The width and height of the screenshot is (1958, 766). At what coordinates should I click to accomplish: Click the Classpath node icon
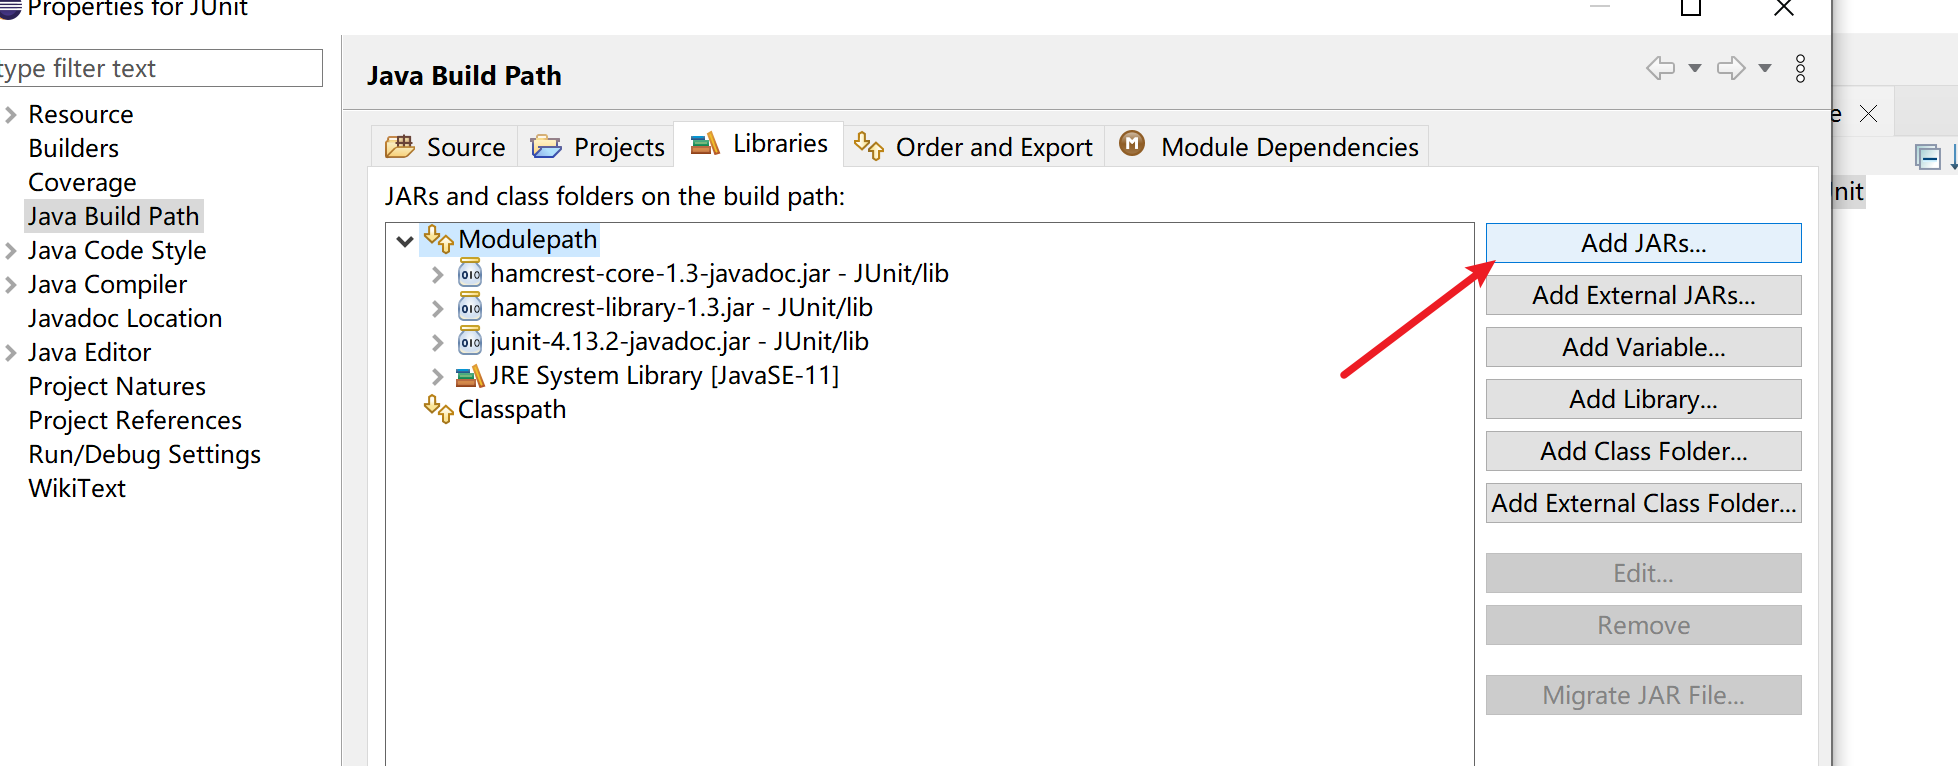coord(439,409)
